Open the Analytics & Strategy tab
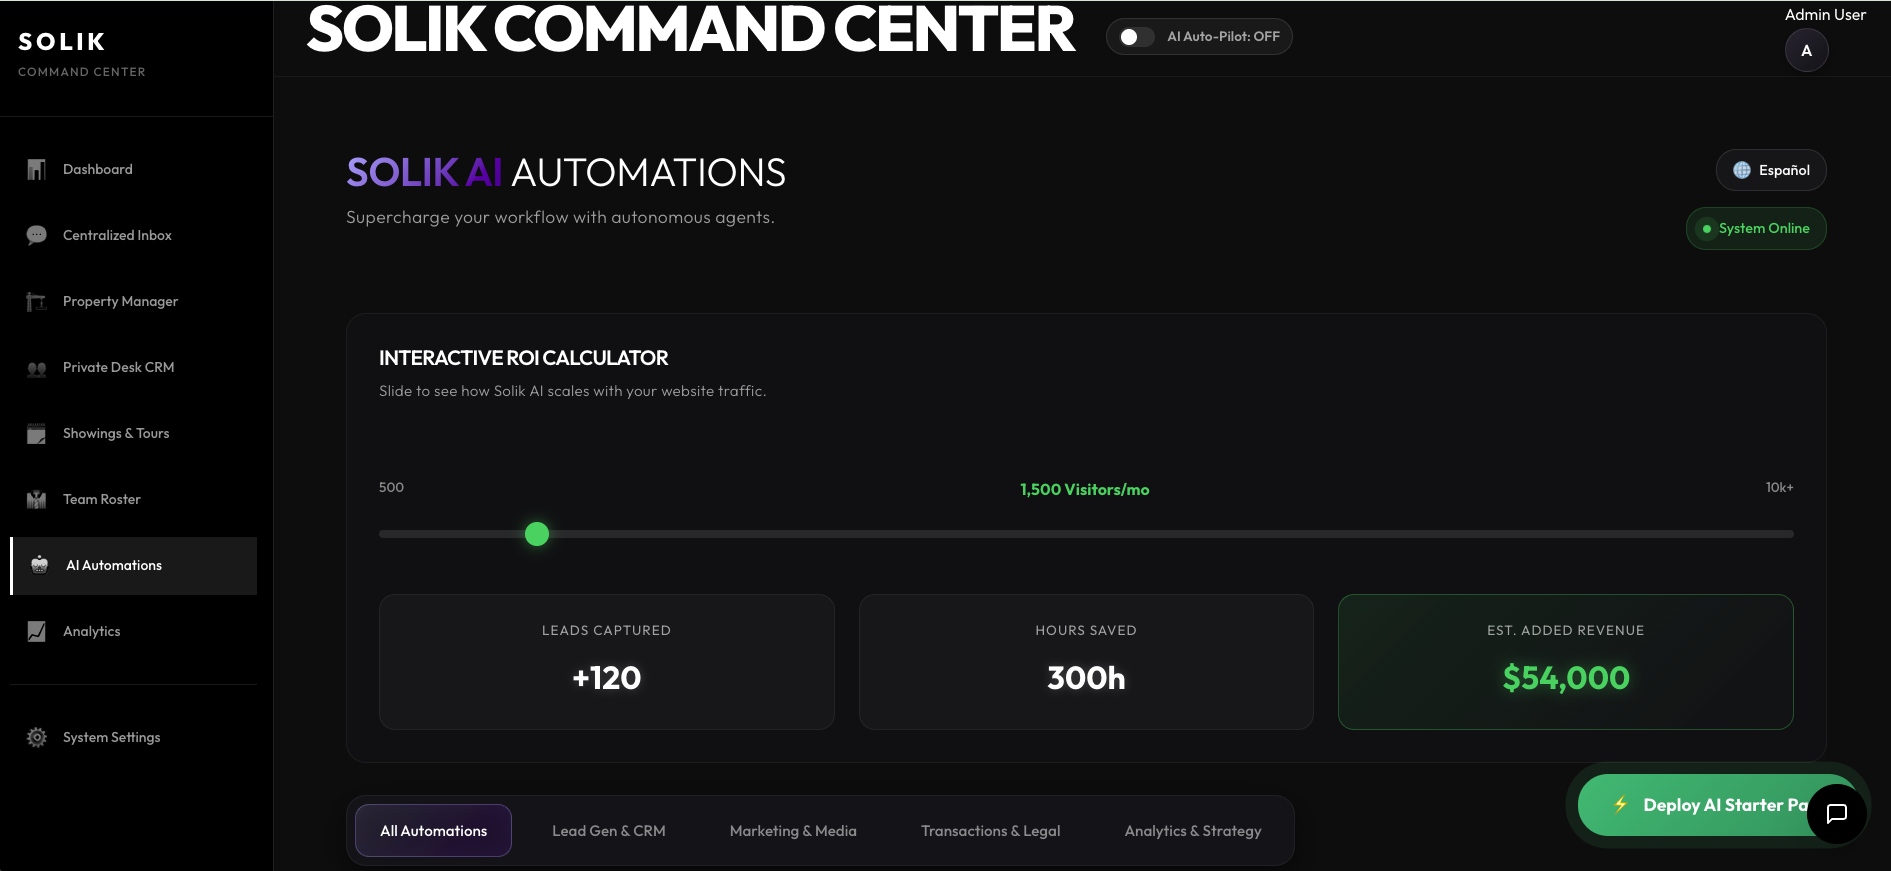This screenshot has height=871, width=1891. [1193, 831]
